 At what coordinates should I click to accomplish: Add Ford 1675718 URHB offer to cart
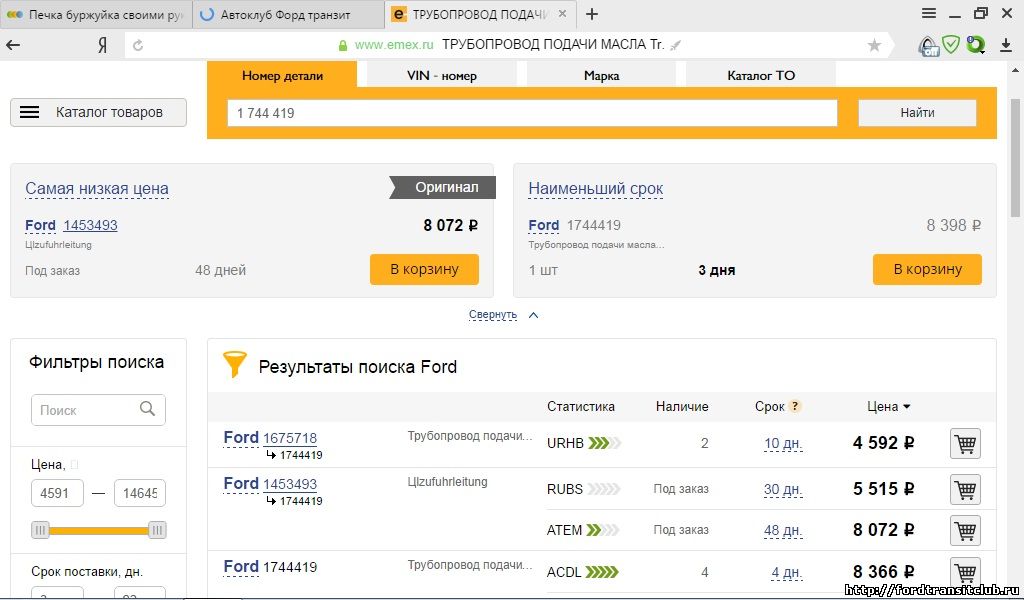965,444
